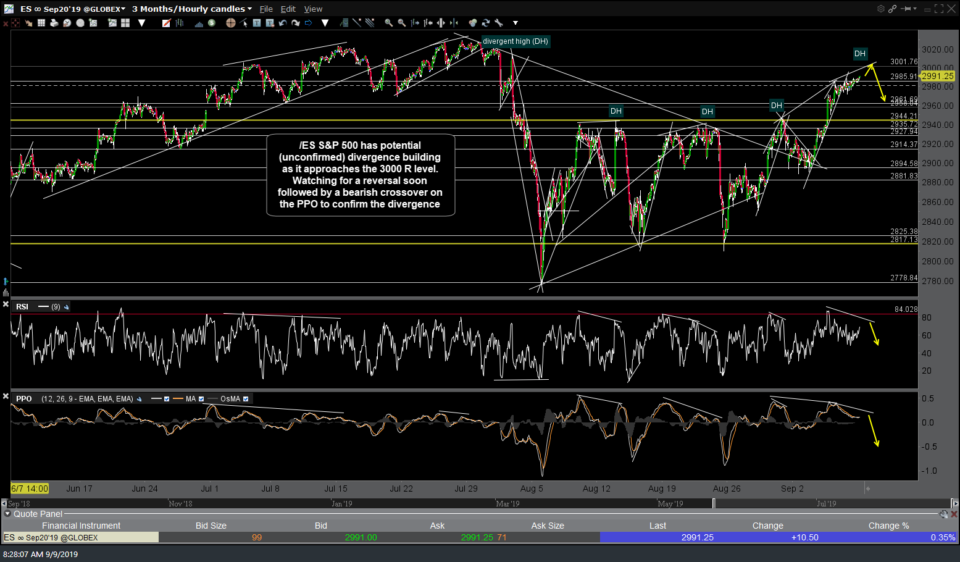Viewport: 960px width, 562px height.
Task: Click the candlestick bar-type icon
Action: click(x=179, y=23)
